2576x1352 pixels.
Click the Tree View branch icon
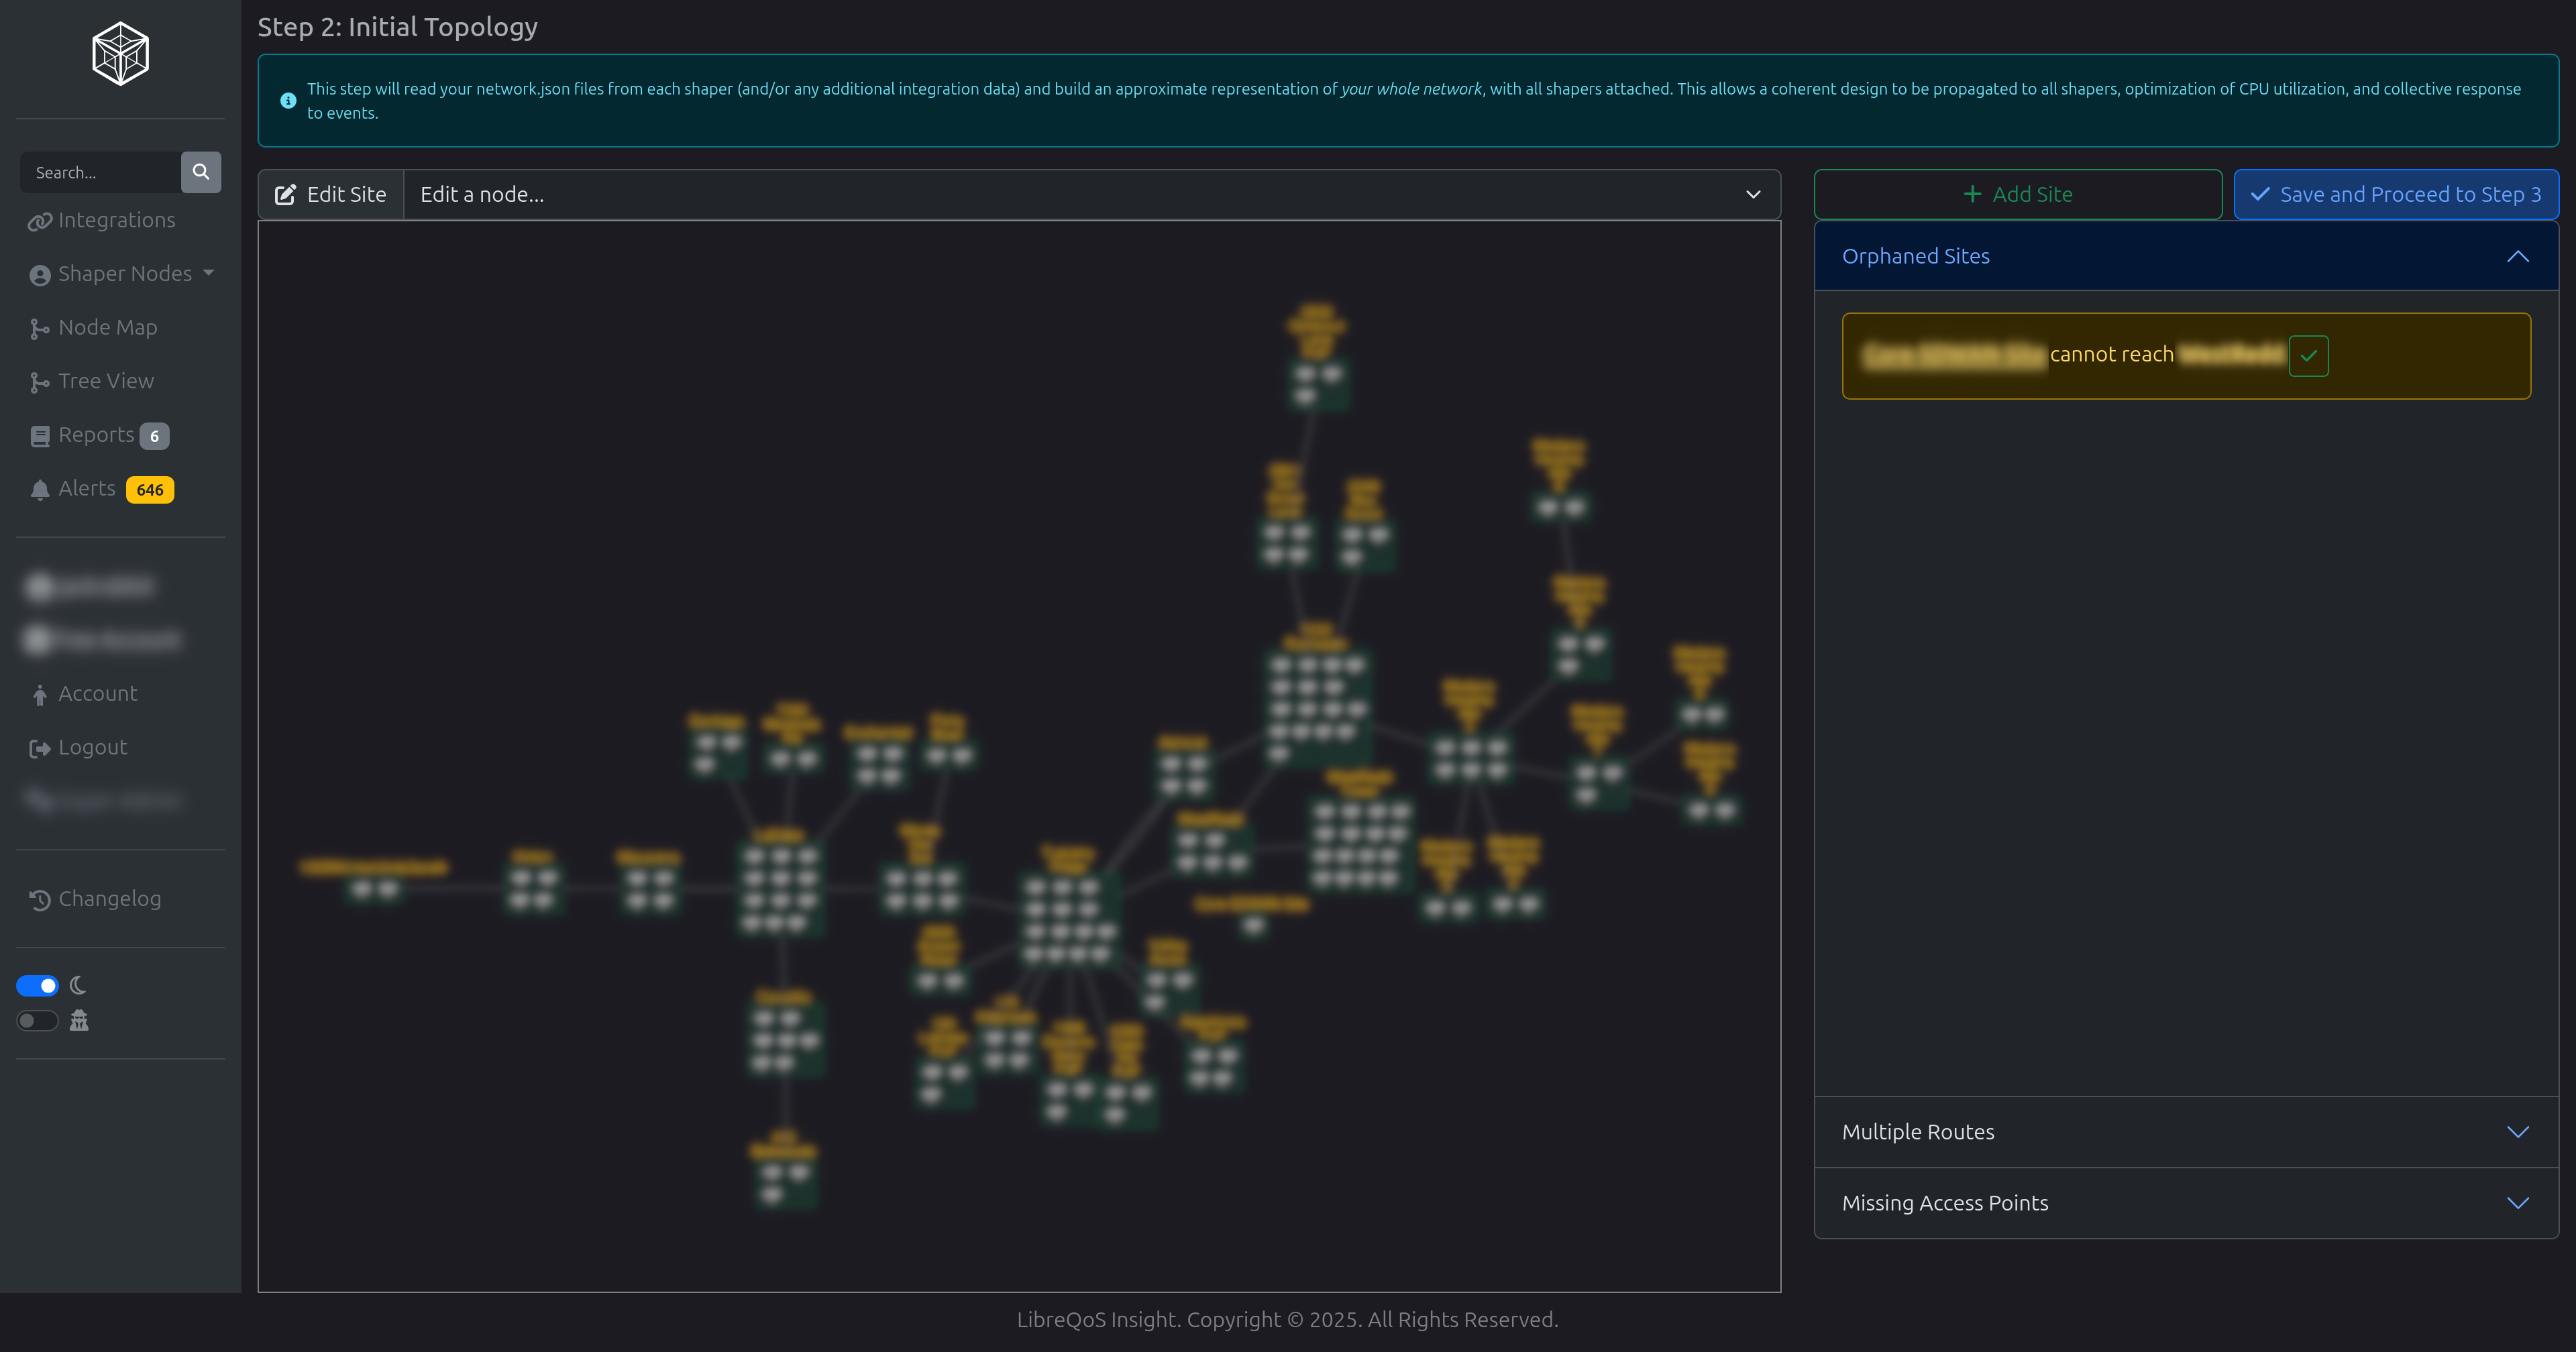[x=39, y=382]
